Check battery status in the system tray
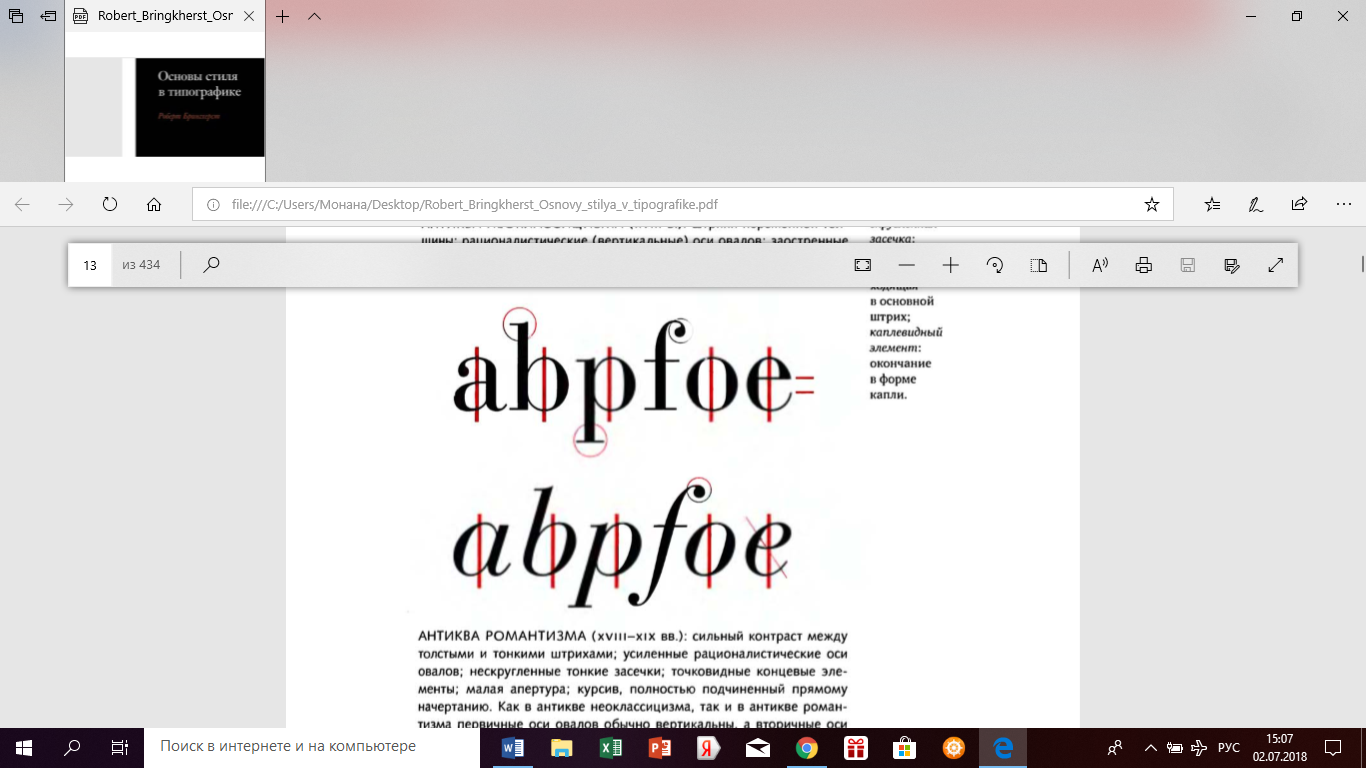Viewport: 1366px width, 768px height. click(1175, 747)
